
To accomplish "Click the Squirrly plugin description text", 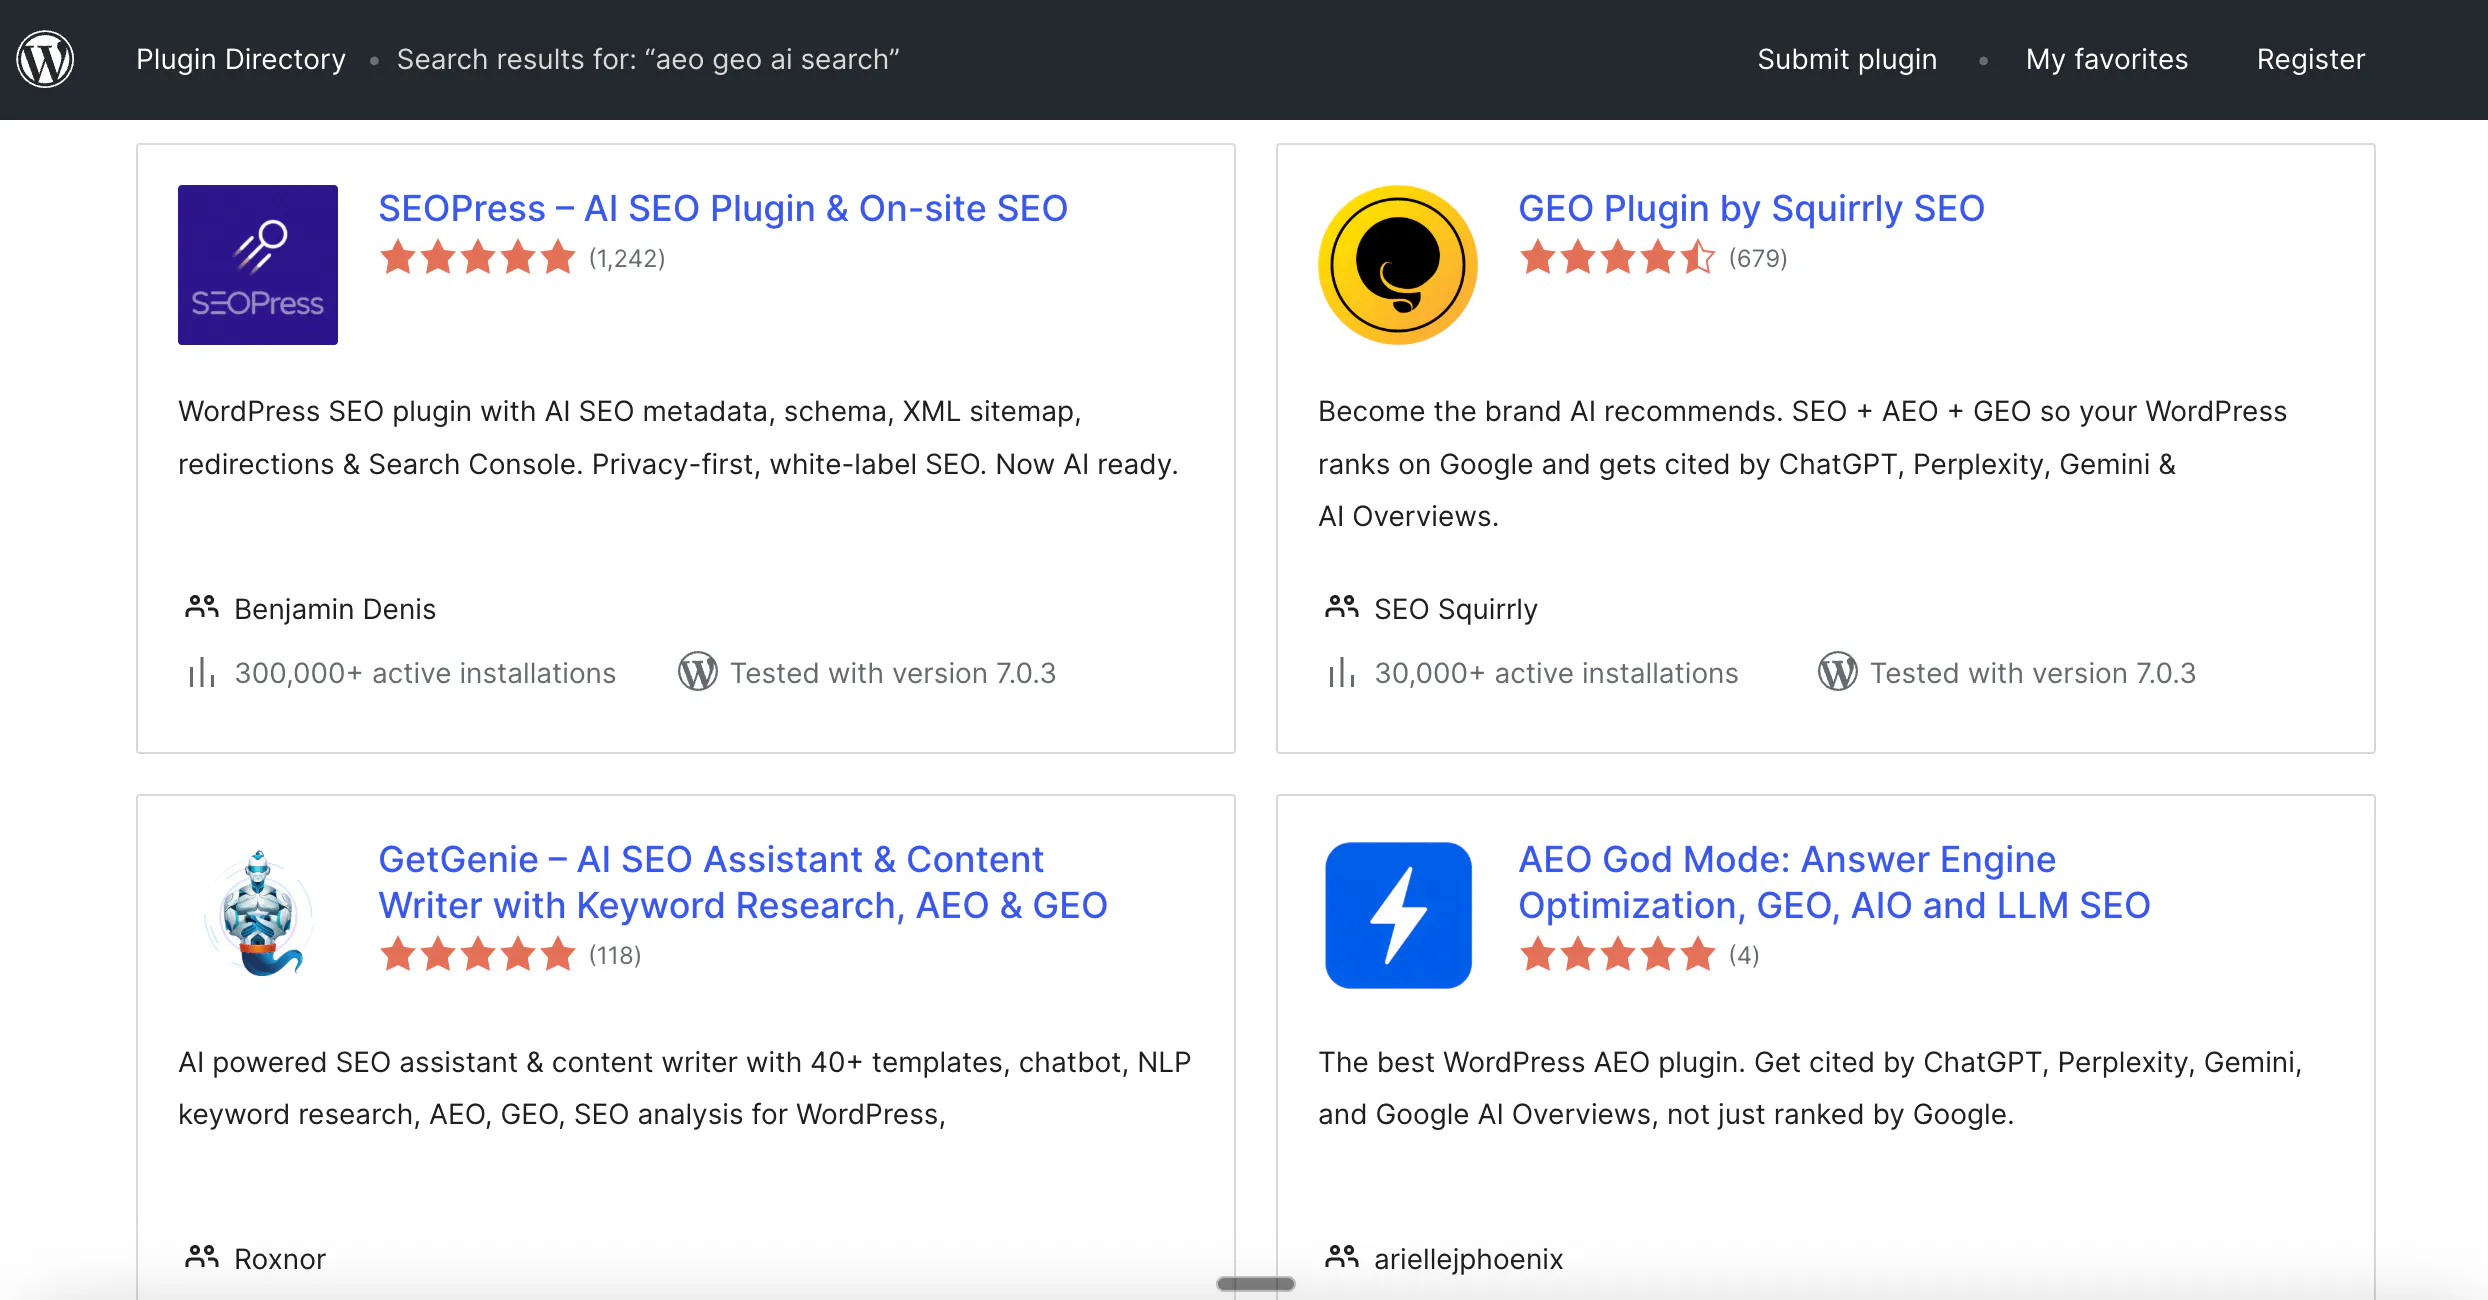I will click(x=1802, y=464).
